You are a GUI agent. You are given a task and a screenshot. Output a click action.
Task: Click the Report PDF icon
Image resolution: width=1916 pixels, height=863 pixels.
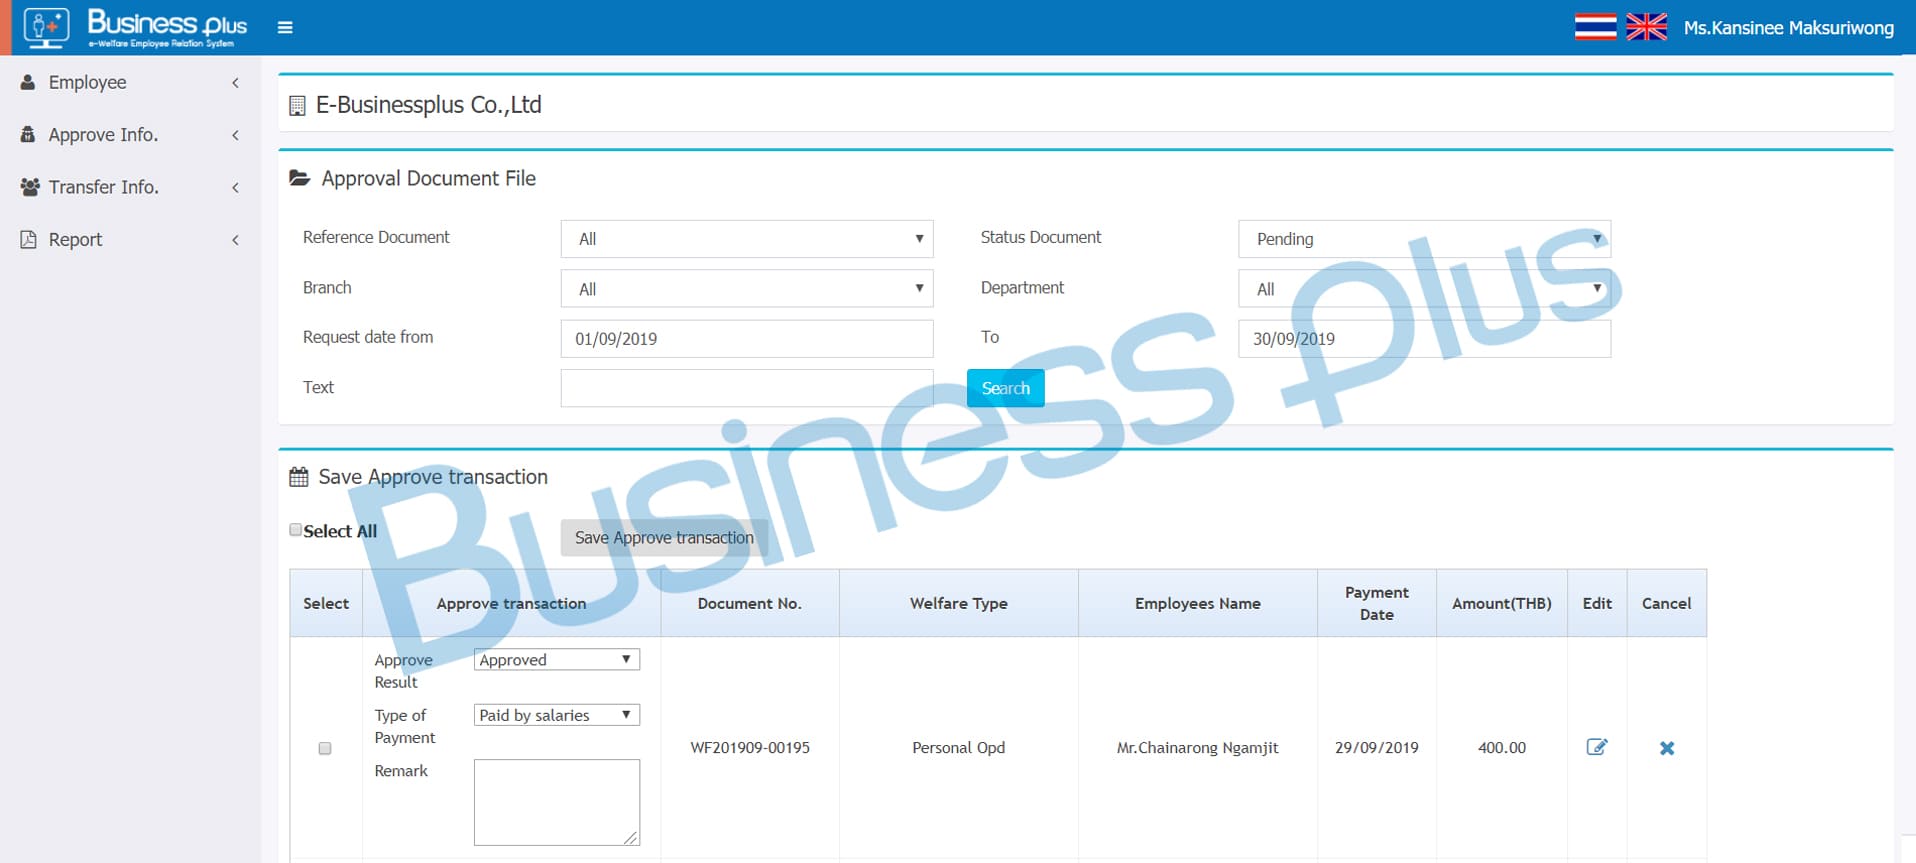click(x=28, y=239)
